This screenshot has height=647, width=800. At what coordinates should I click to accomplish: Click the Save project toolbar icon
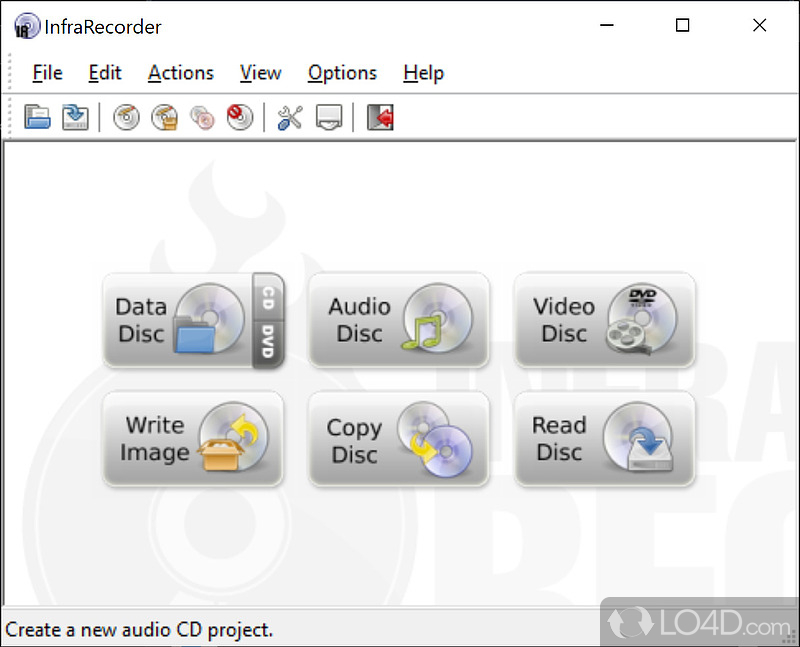click(75, 117)
